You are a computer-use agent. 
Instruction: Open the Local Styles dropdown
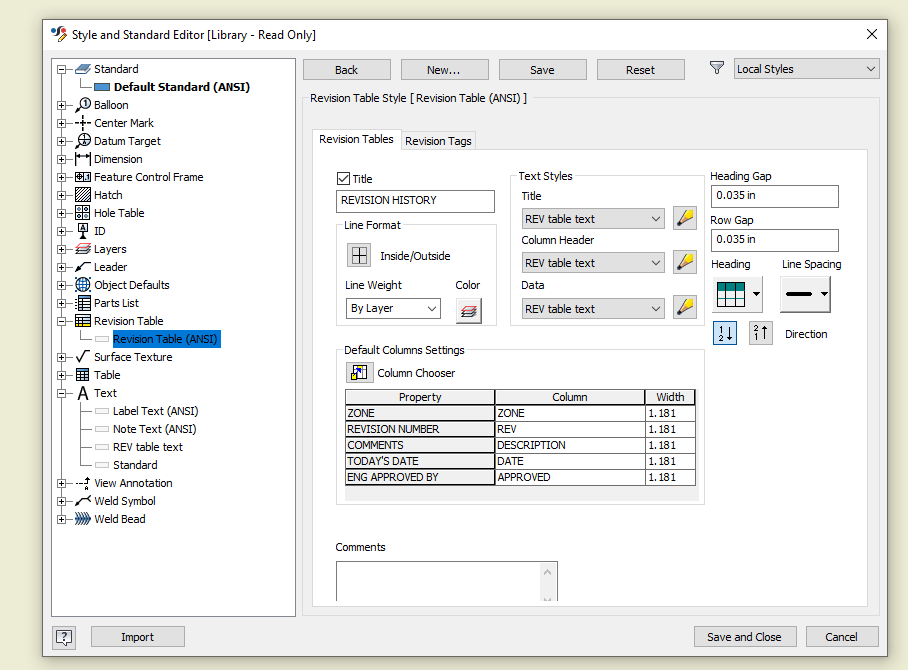coord(806,67)
